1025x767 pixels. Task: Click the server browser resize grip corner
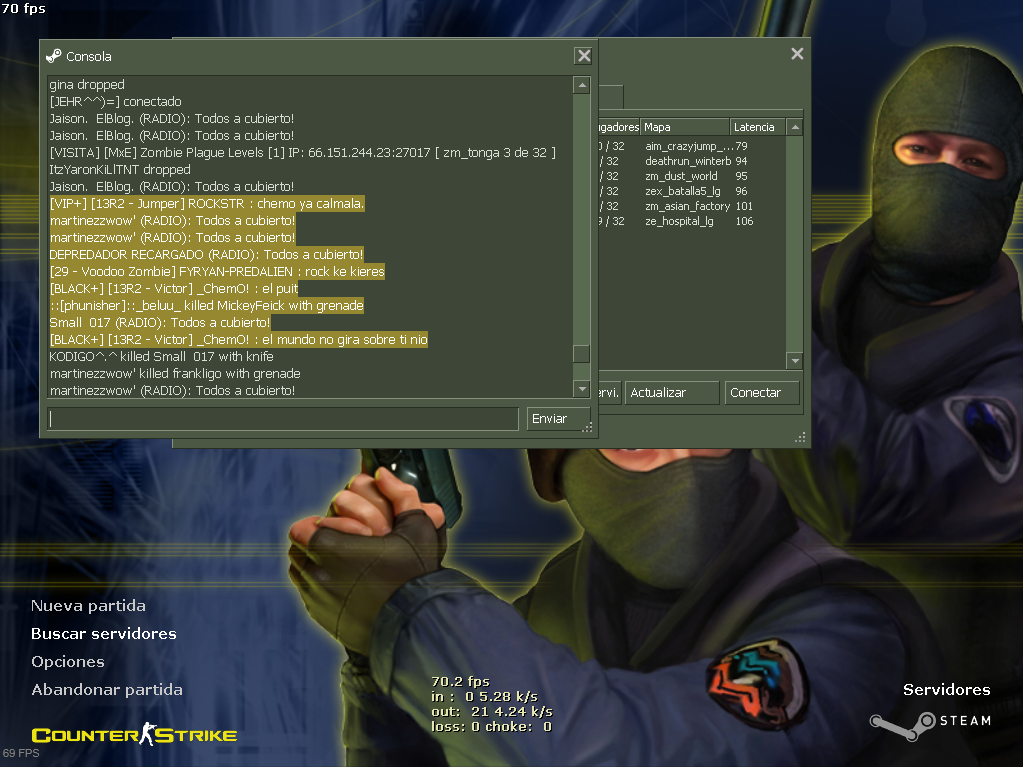pos(800,437)
